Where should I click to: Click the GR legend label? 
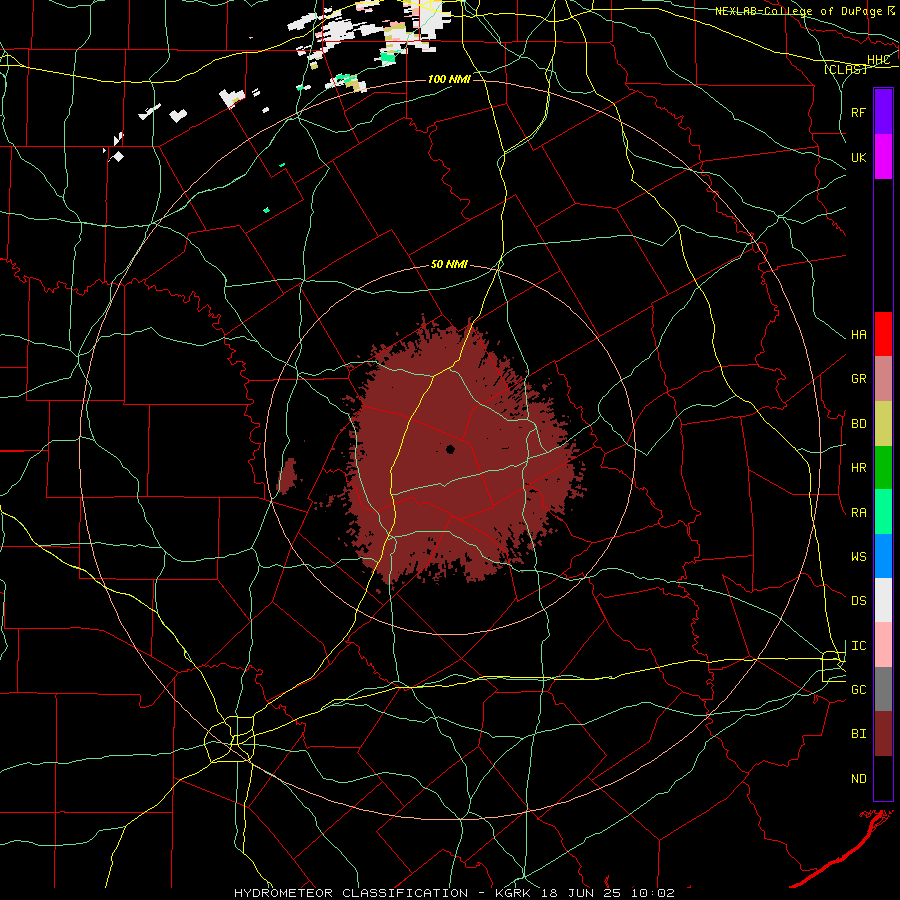858,379
